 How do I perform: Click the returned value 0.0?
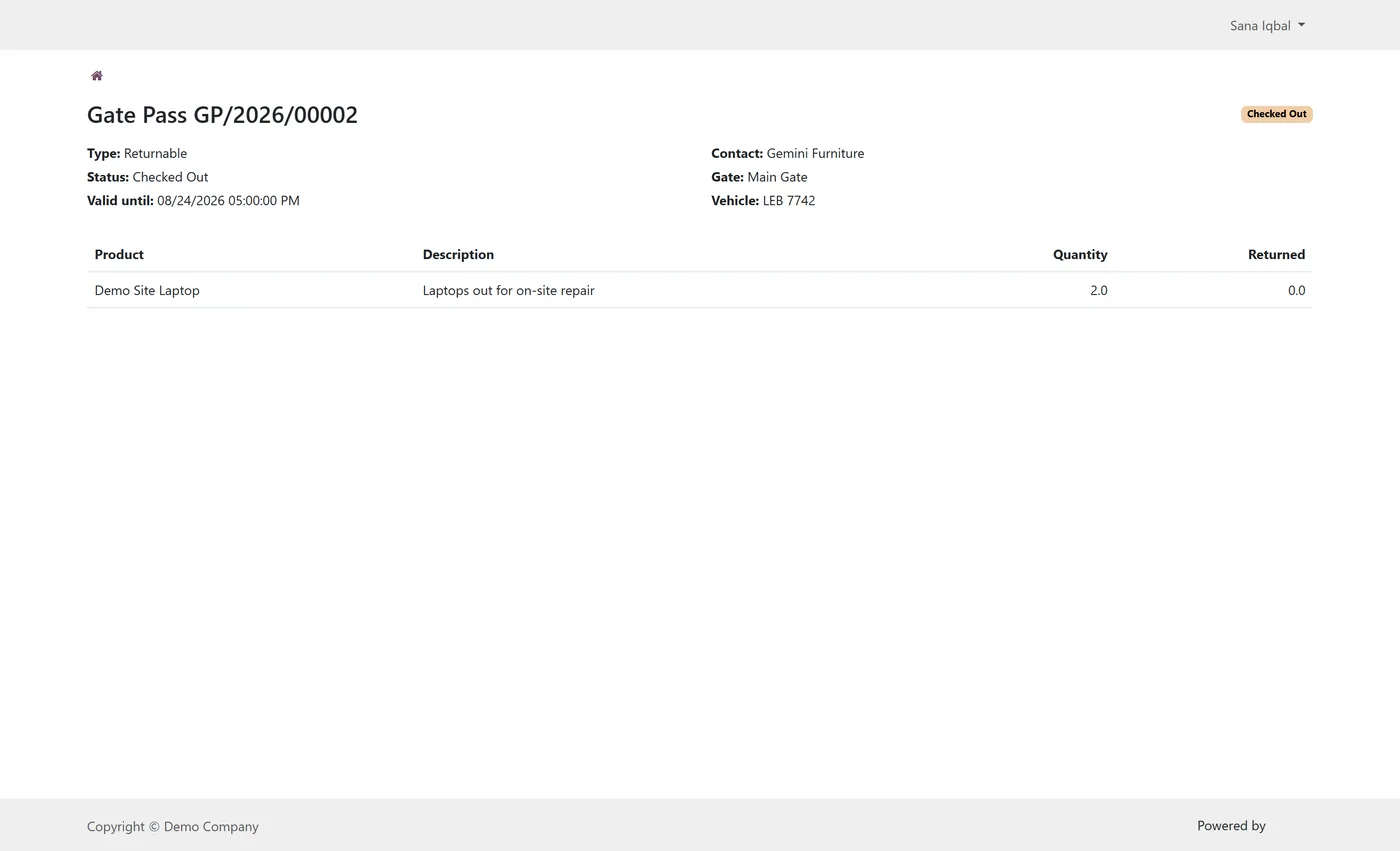tap(1296, 290)
